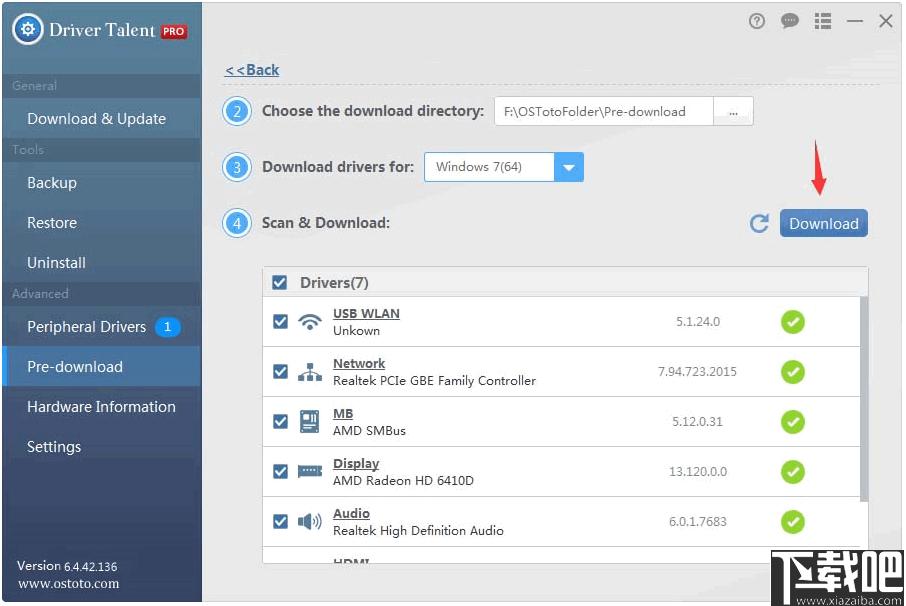Click the MB motherboard icon
906x606 pixels.
(x=310, y=422)
